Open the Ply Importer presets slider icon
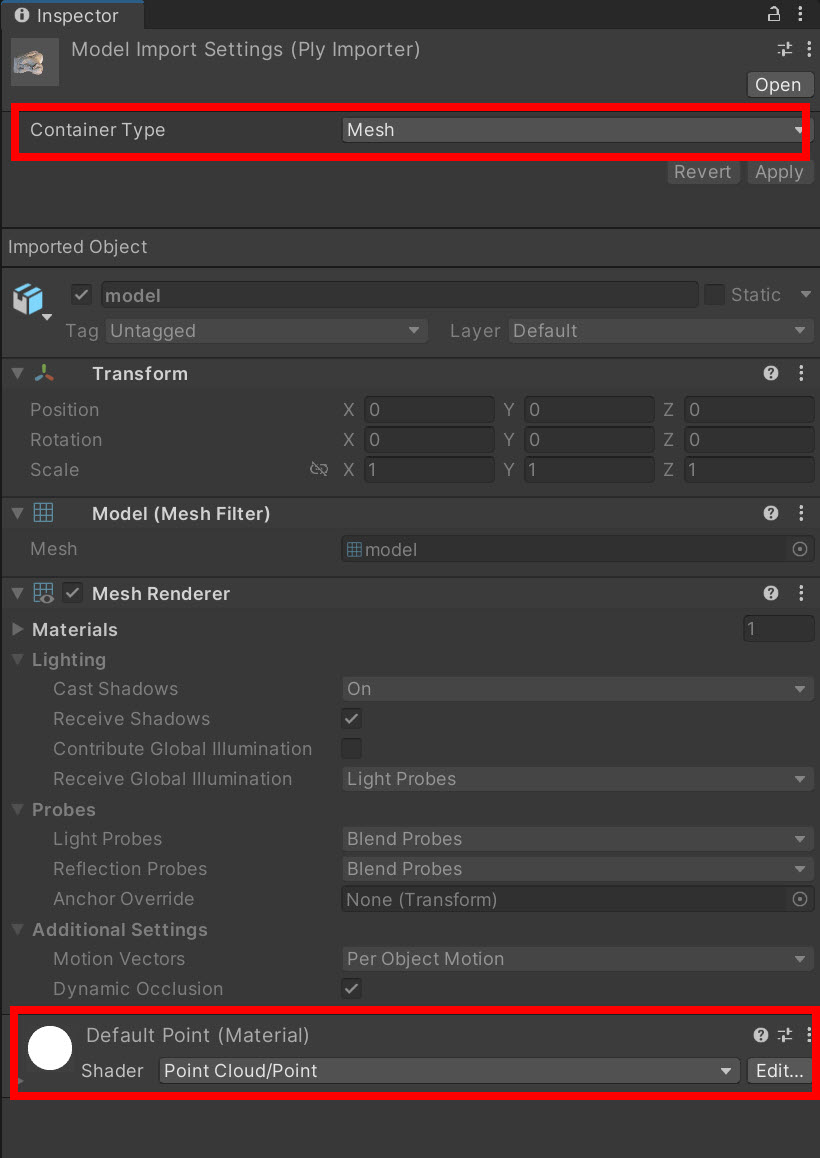 pos(785,49)
